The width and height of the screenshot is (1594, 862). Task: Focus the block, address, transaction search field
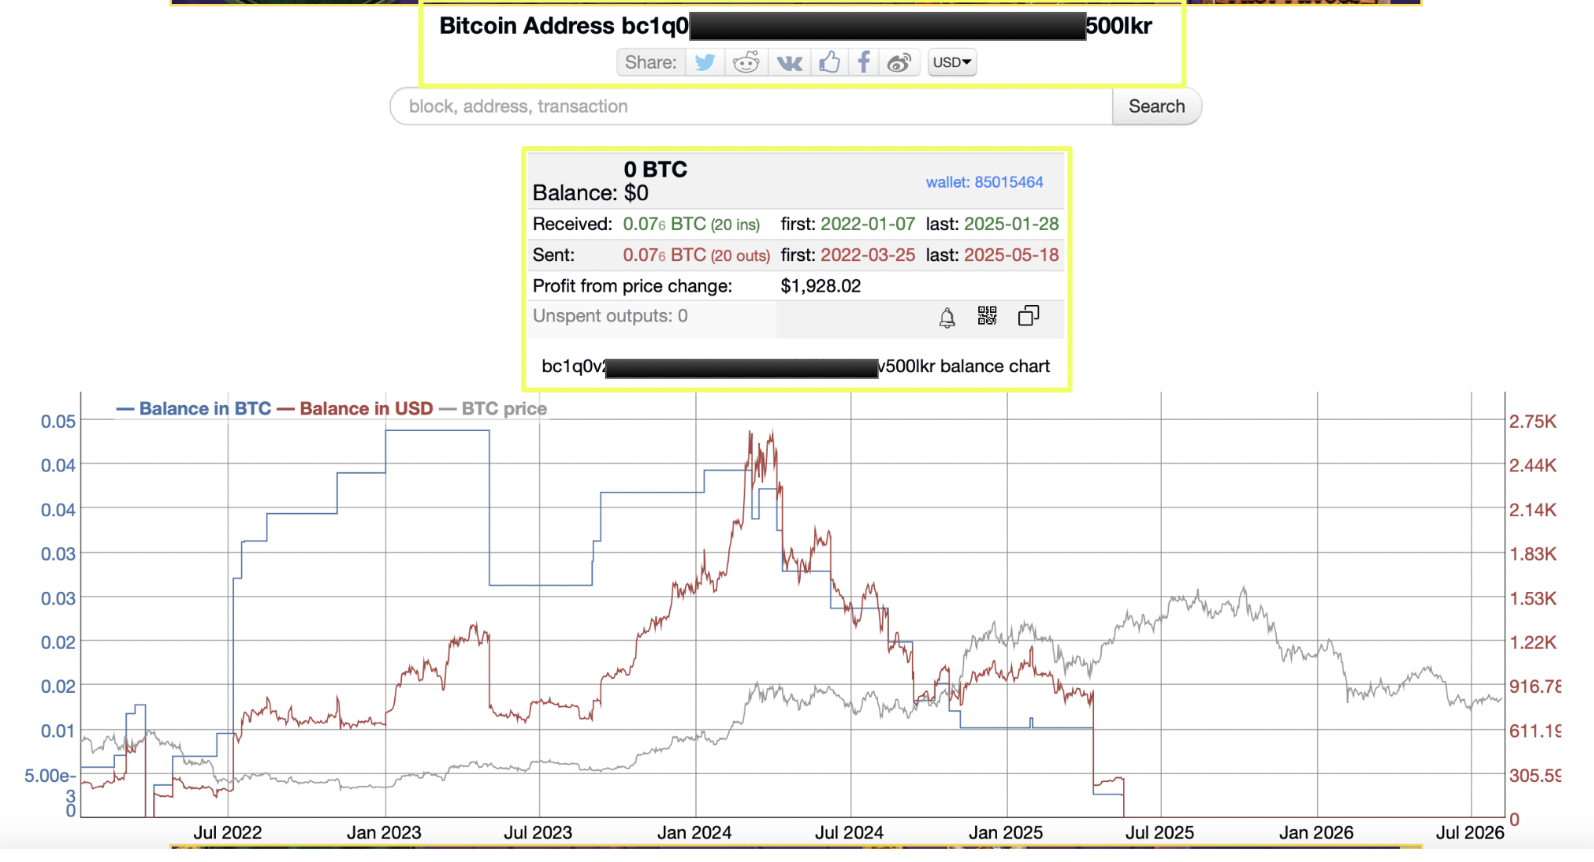point(751,106)
